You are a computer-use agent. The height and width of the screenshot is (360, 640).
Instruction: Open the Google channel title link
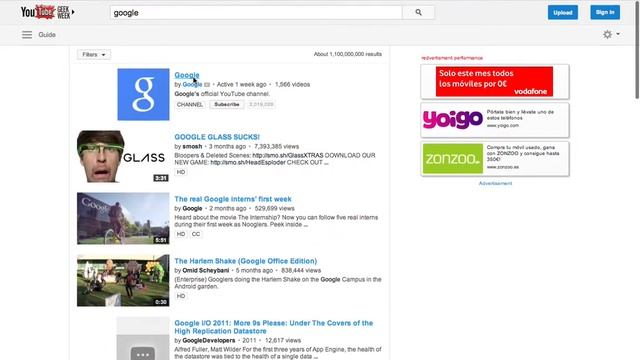[187, 75]
